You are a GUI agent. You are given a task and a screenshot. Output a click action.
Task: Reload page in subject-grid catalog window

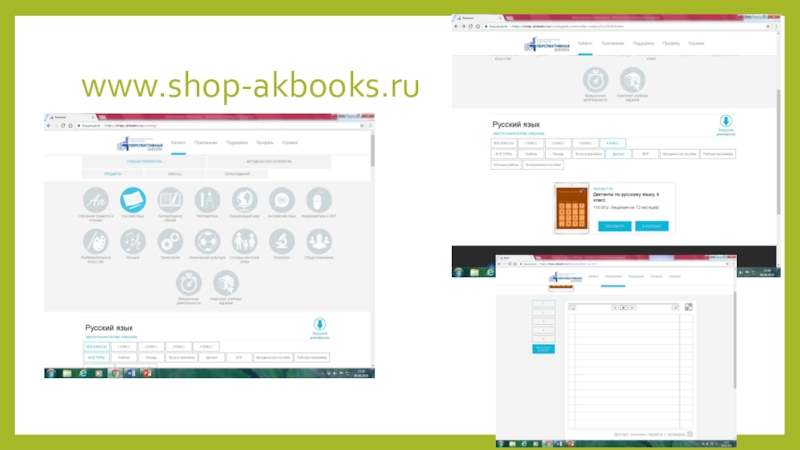(63, 126)
